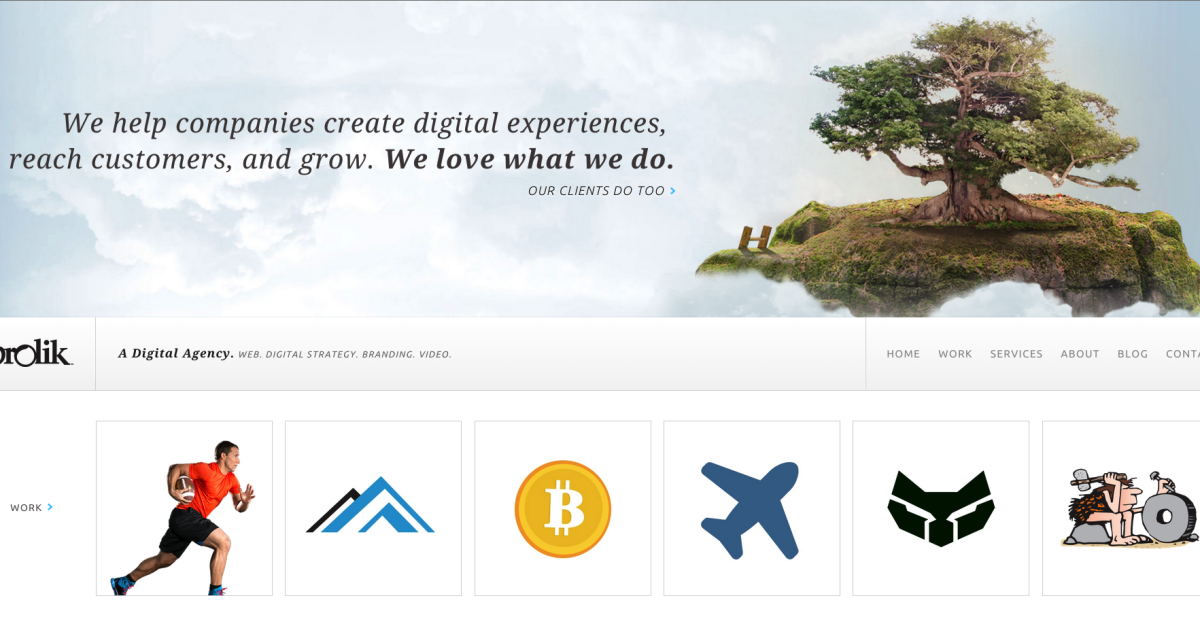The height and width of the screenshot is (630, 1200).
Task: Click the arrow after OUR CLIENTS DO TOO
Action: click(673, 190)
